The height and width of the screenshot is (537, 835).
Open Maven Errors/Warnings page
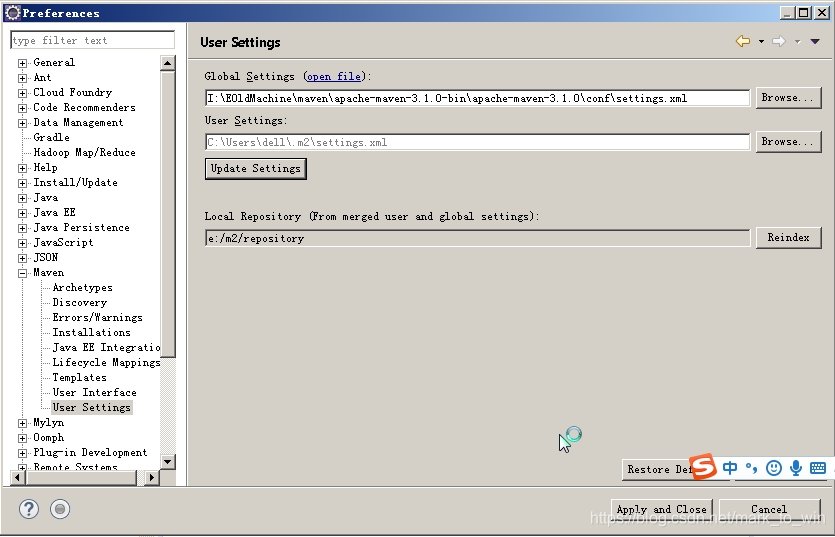coord(97,318)
